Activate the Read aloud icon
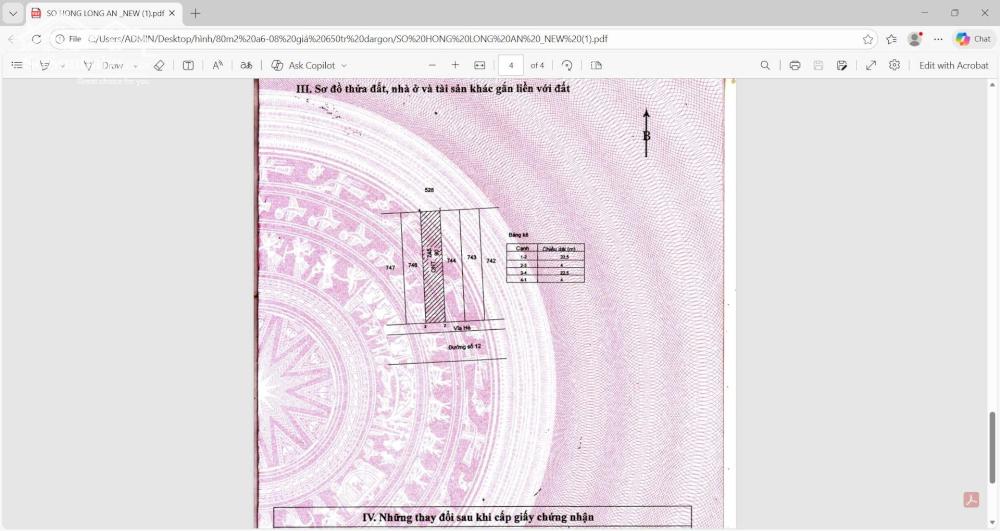 click(x=217, y=65)
